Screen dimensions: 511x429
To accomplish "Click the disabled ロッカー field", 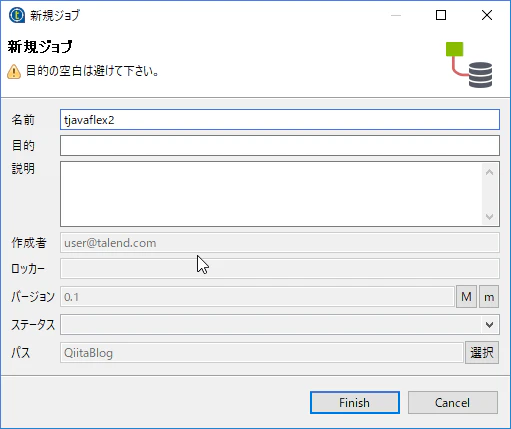I will tap(280, 268).
